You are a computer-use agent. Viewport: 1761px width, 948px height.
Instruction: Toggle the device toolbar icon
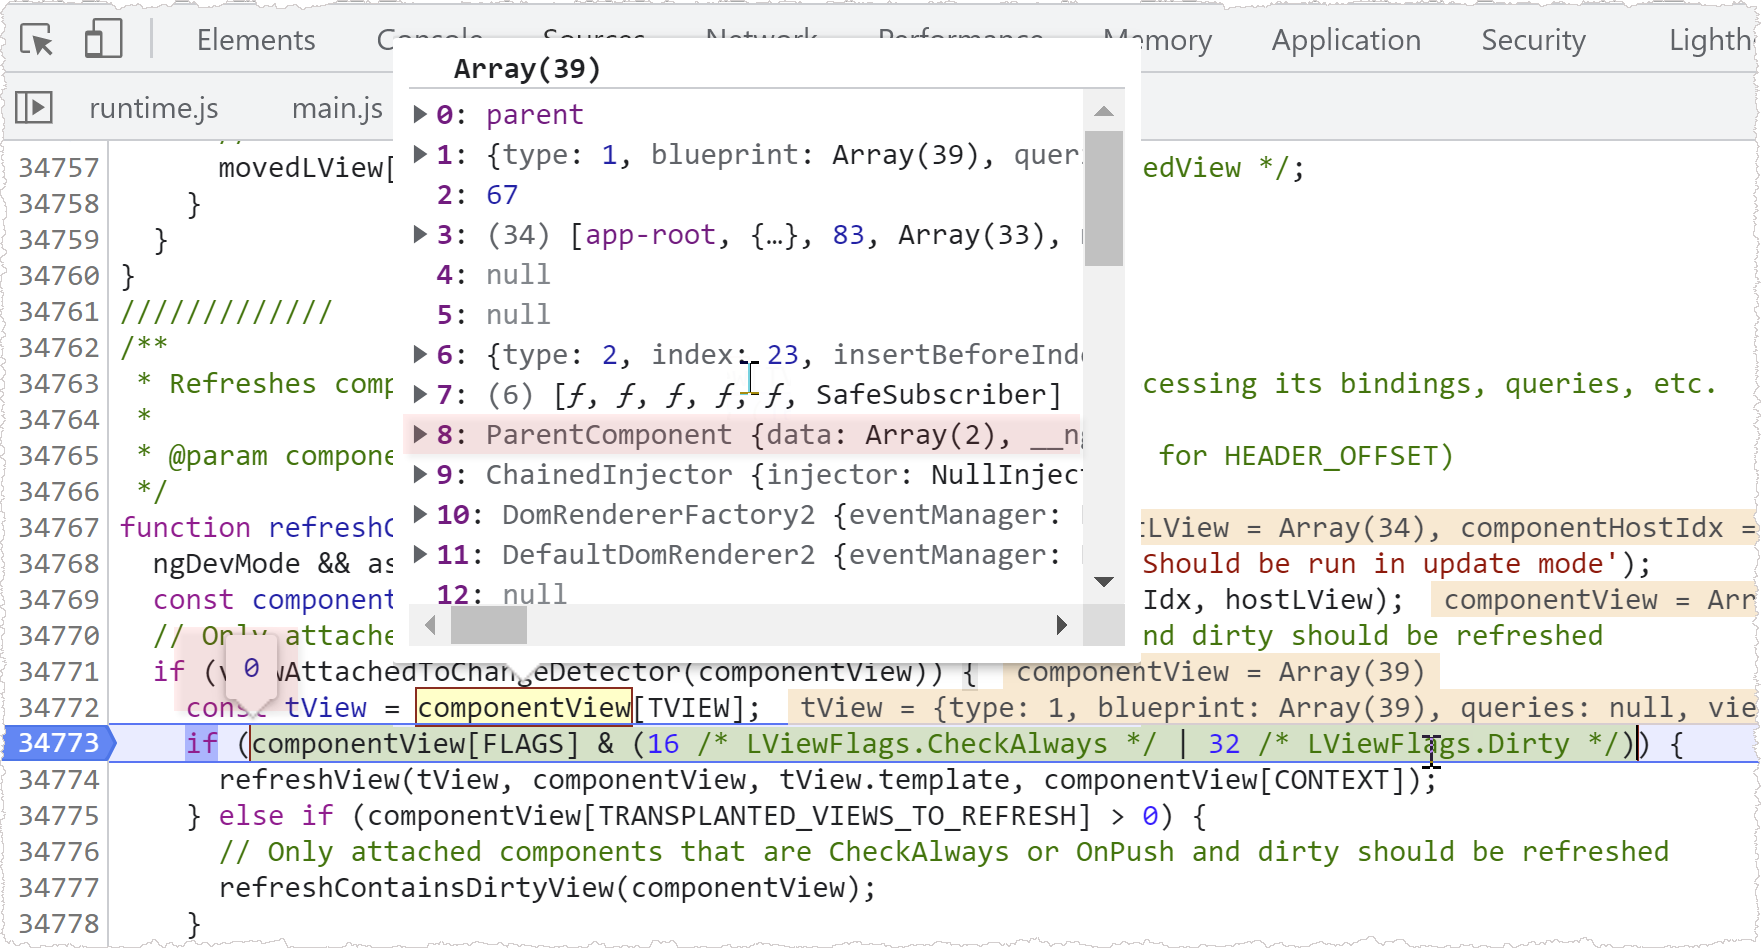[103, 40]
